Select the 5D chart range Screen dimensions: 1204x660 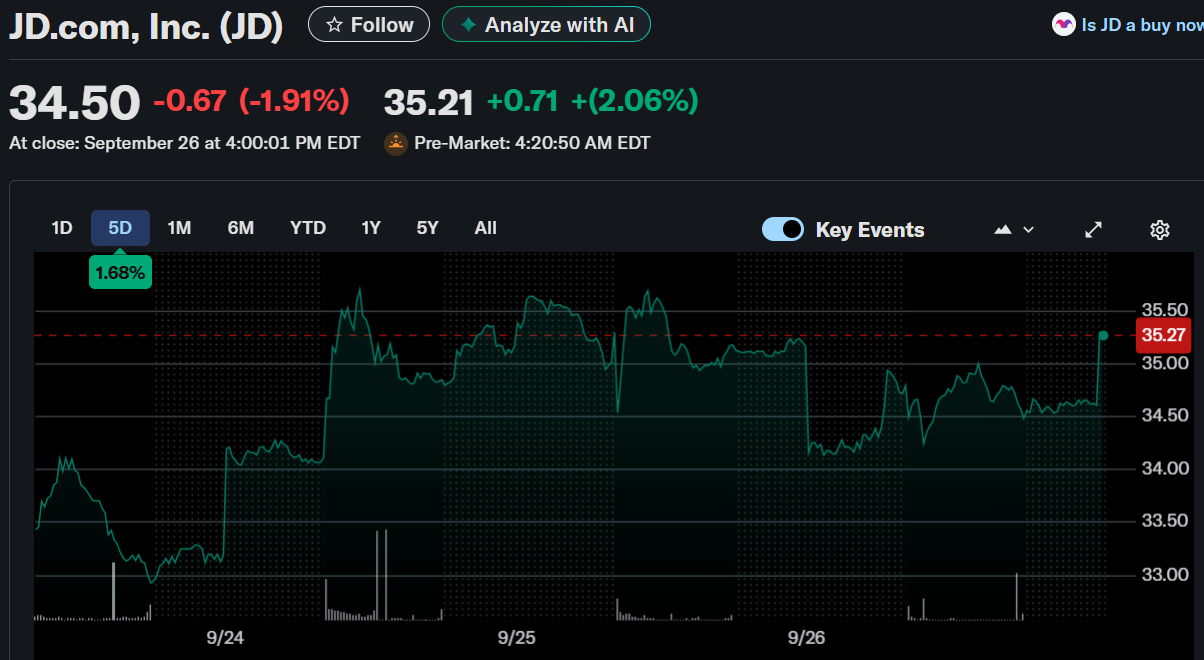click(120, 228)
